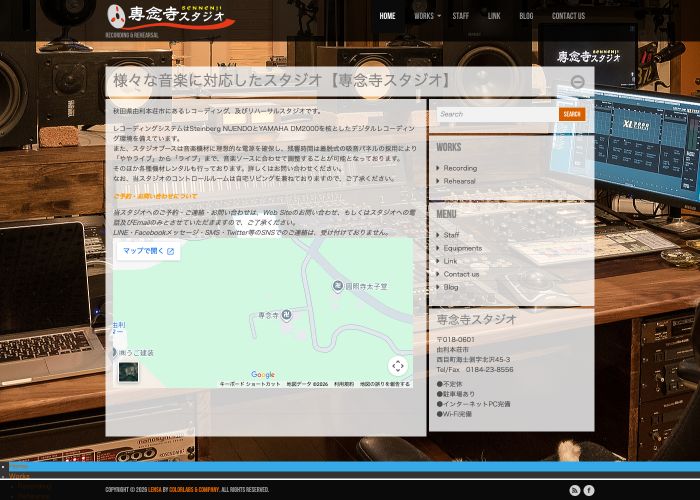Open the Rehearsal link under Works
700x500 pixels.
459,181
